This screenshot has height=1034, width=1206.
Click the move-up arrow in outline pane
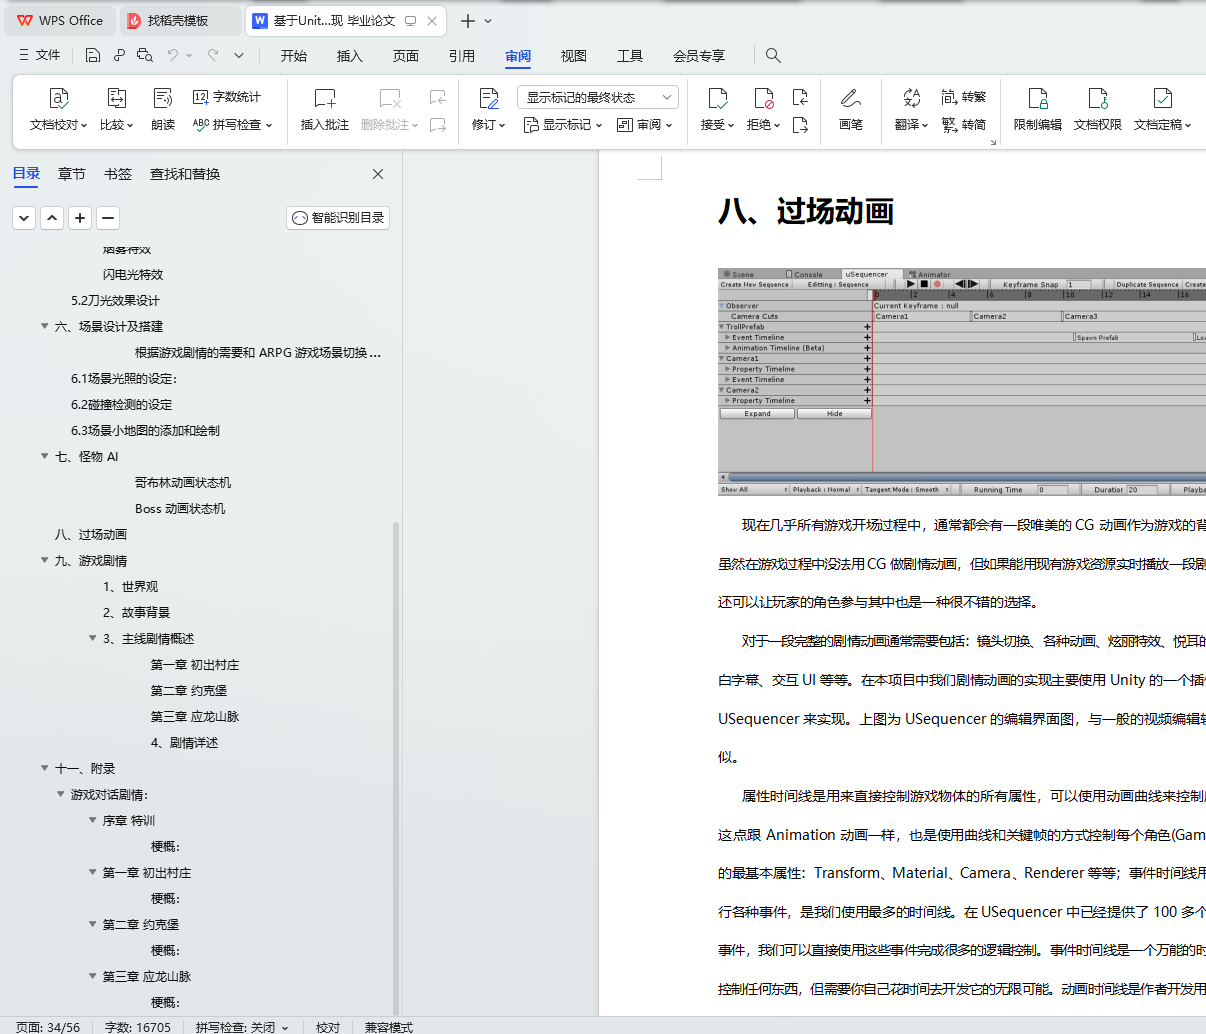pyautogui.click(x=52, y=217)
